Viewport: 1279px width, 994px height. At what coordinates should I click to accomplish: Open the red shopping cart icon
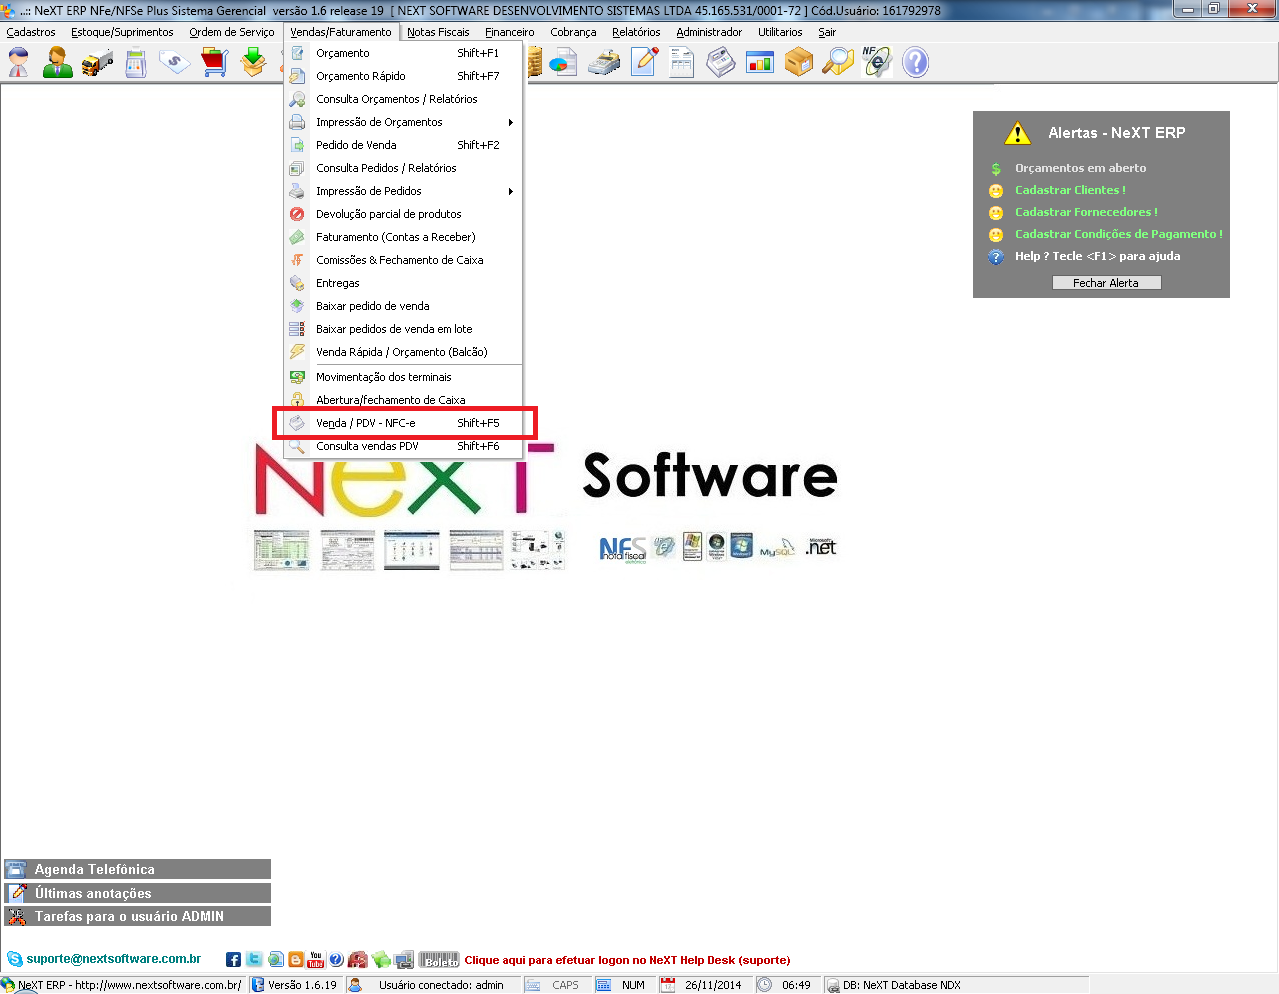tap(214, 63)
